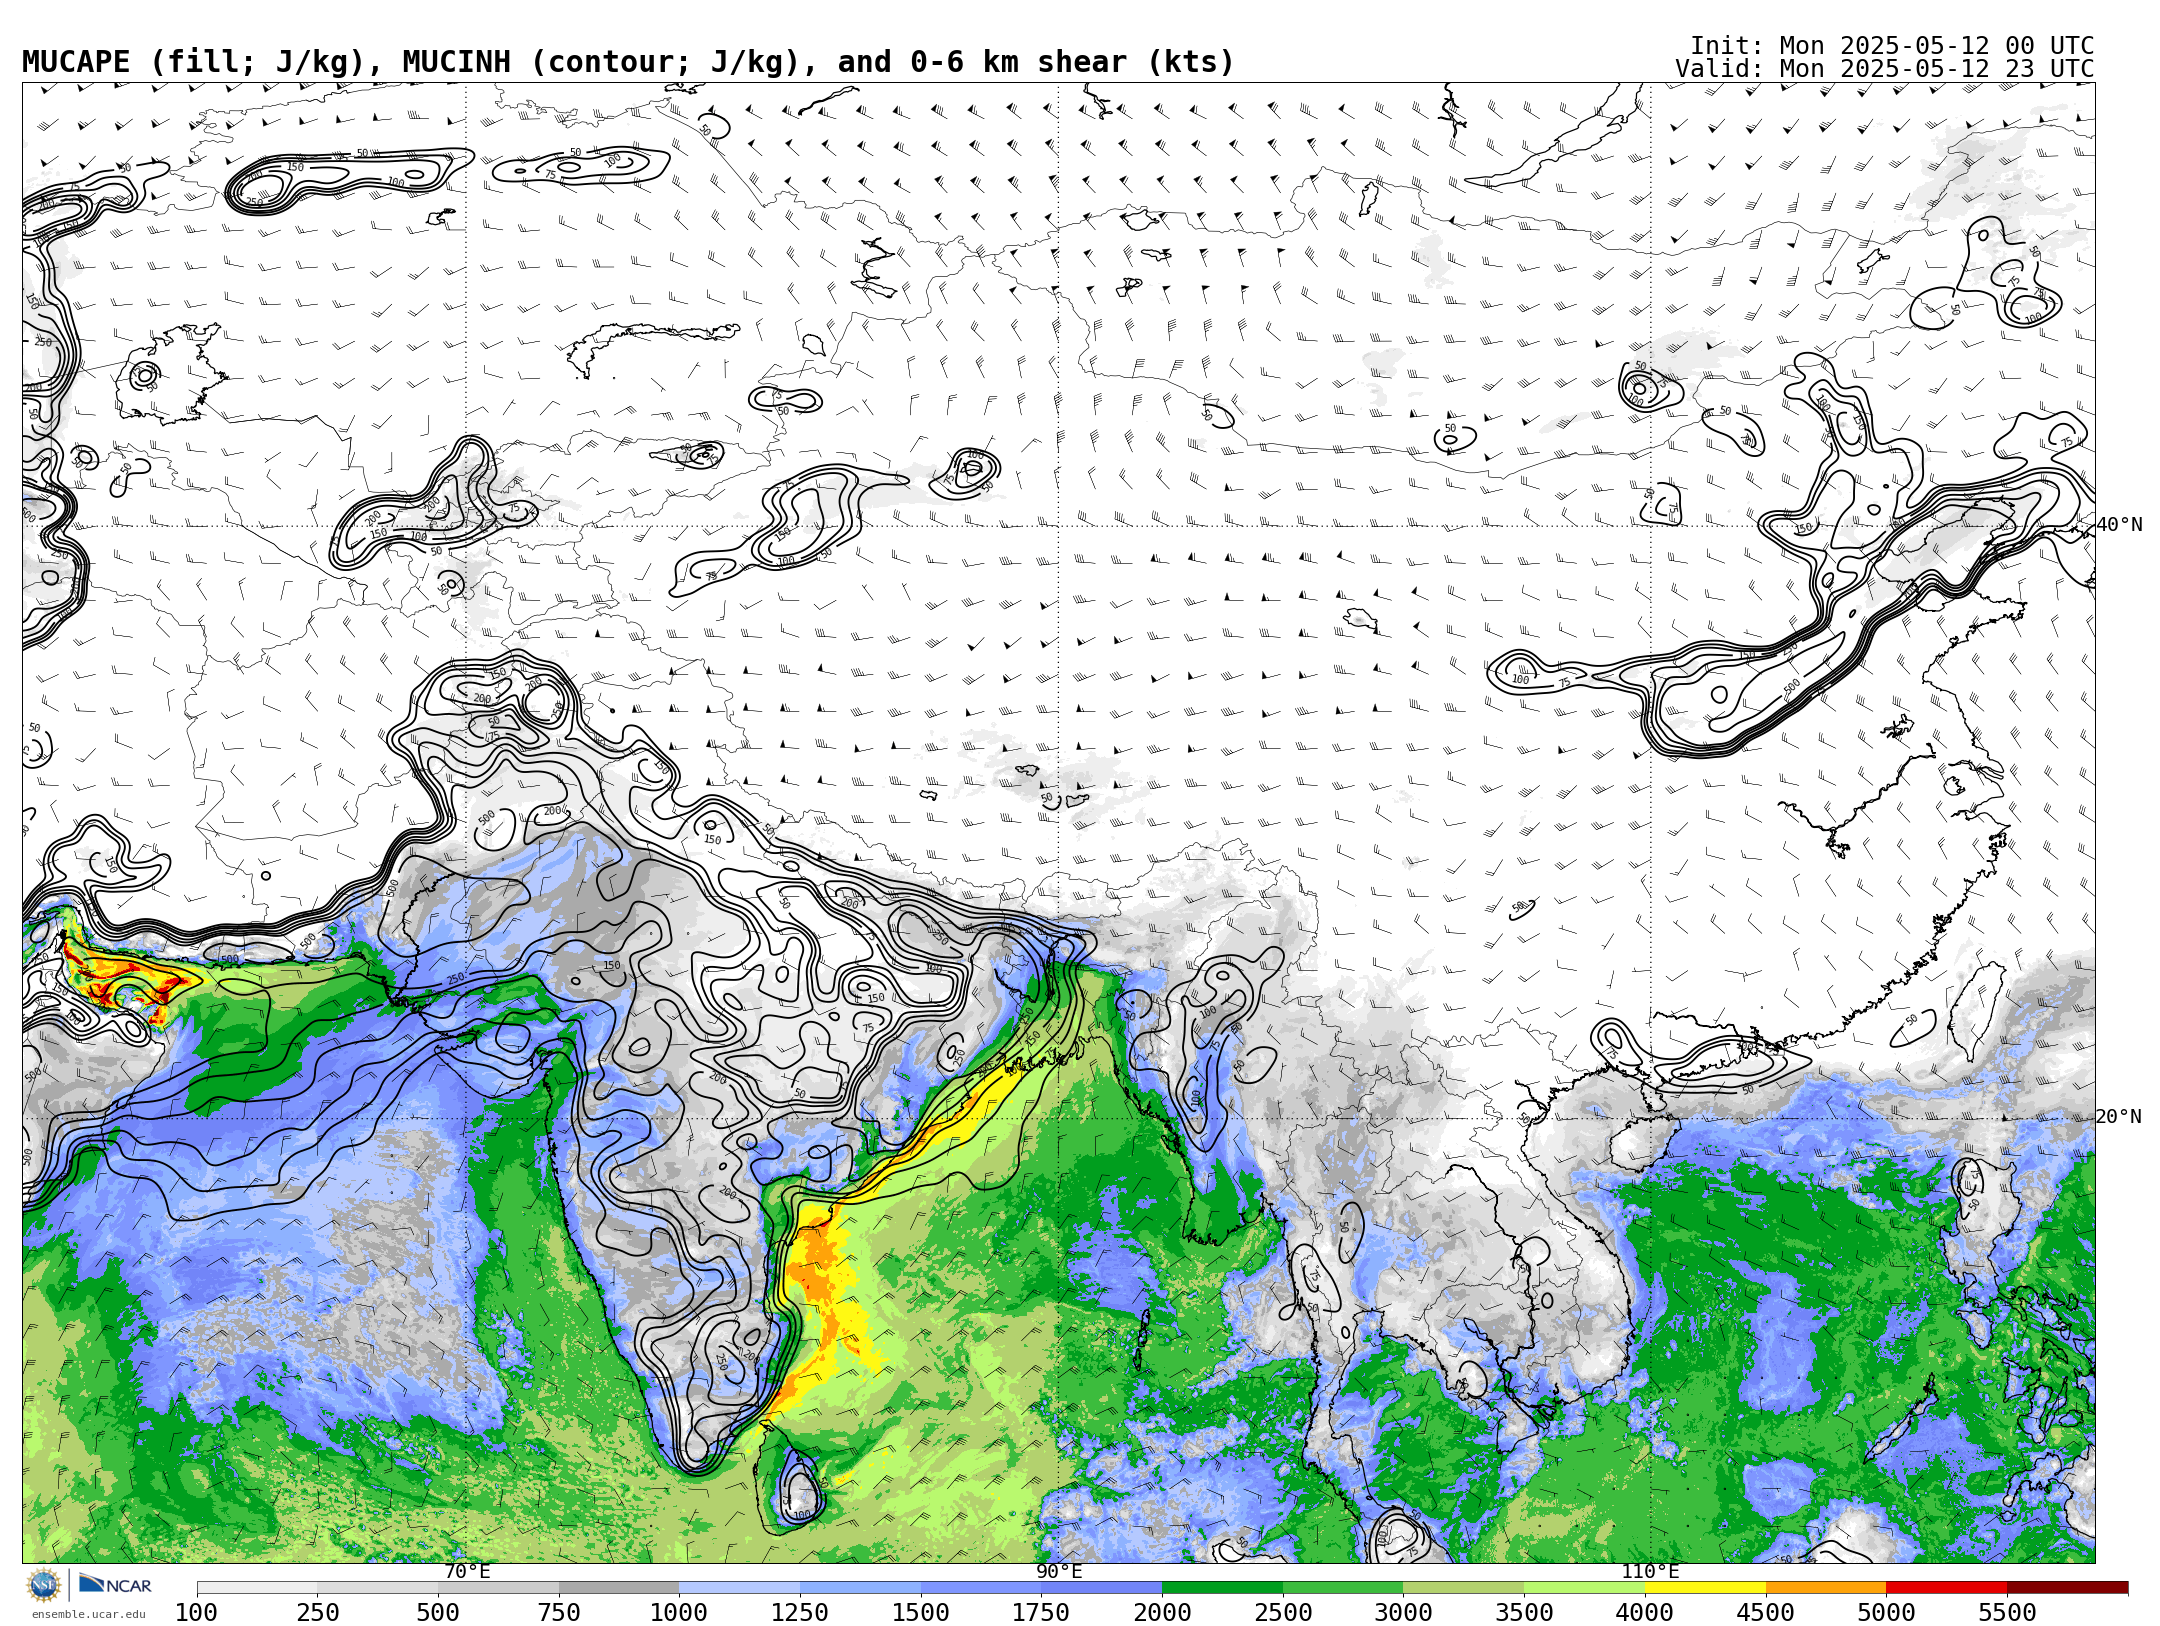The width and height of the screenshot is (2160, 1626).
Task: Pick the blue 1750–2000 colorbar swatch
Action: click(x=1101, y=1588)
